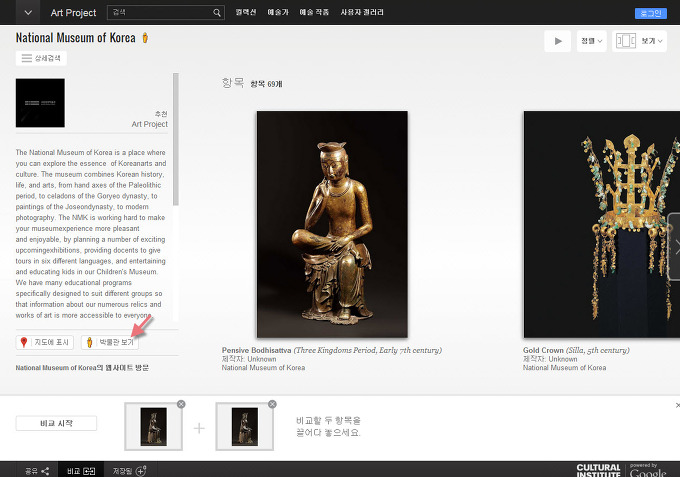Open the 예술가 menu
This screenshot has height=477, width=680.
(278, 13)
